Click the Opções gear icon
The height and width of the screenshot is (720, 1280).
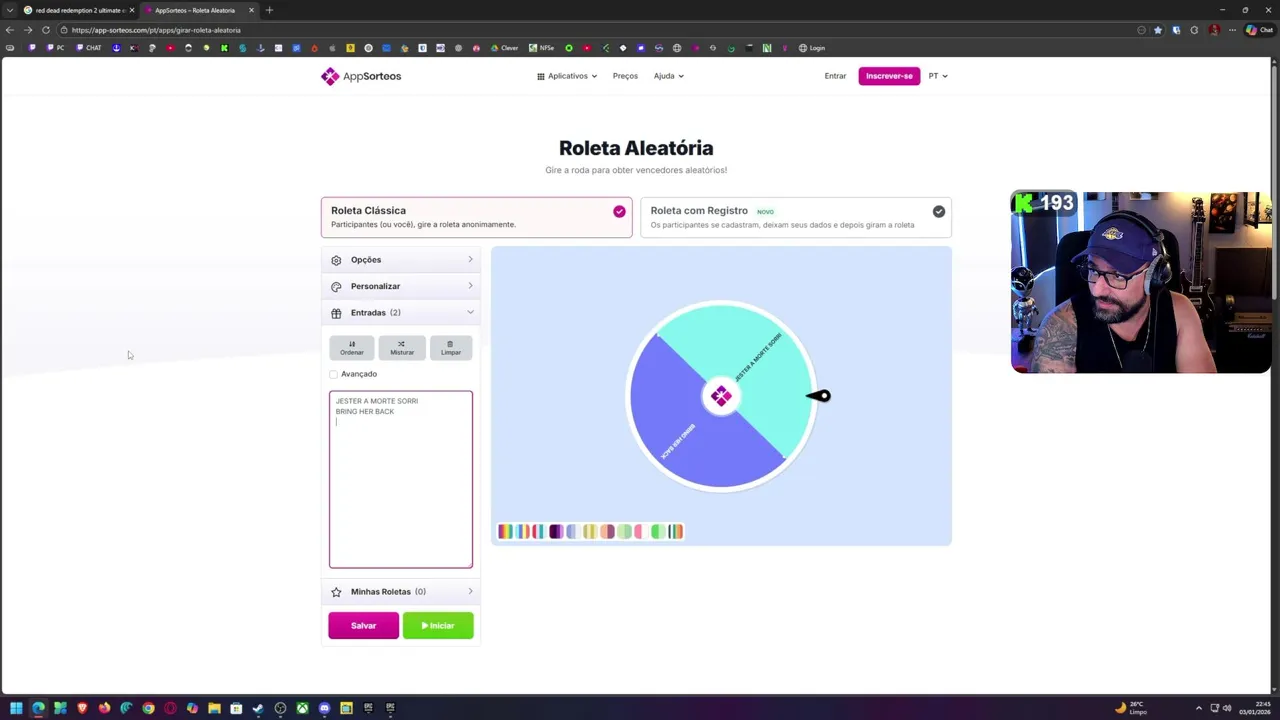click(336, 260)
